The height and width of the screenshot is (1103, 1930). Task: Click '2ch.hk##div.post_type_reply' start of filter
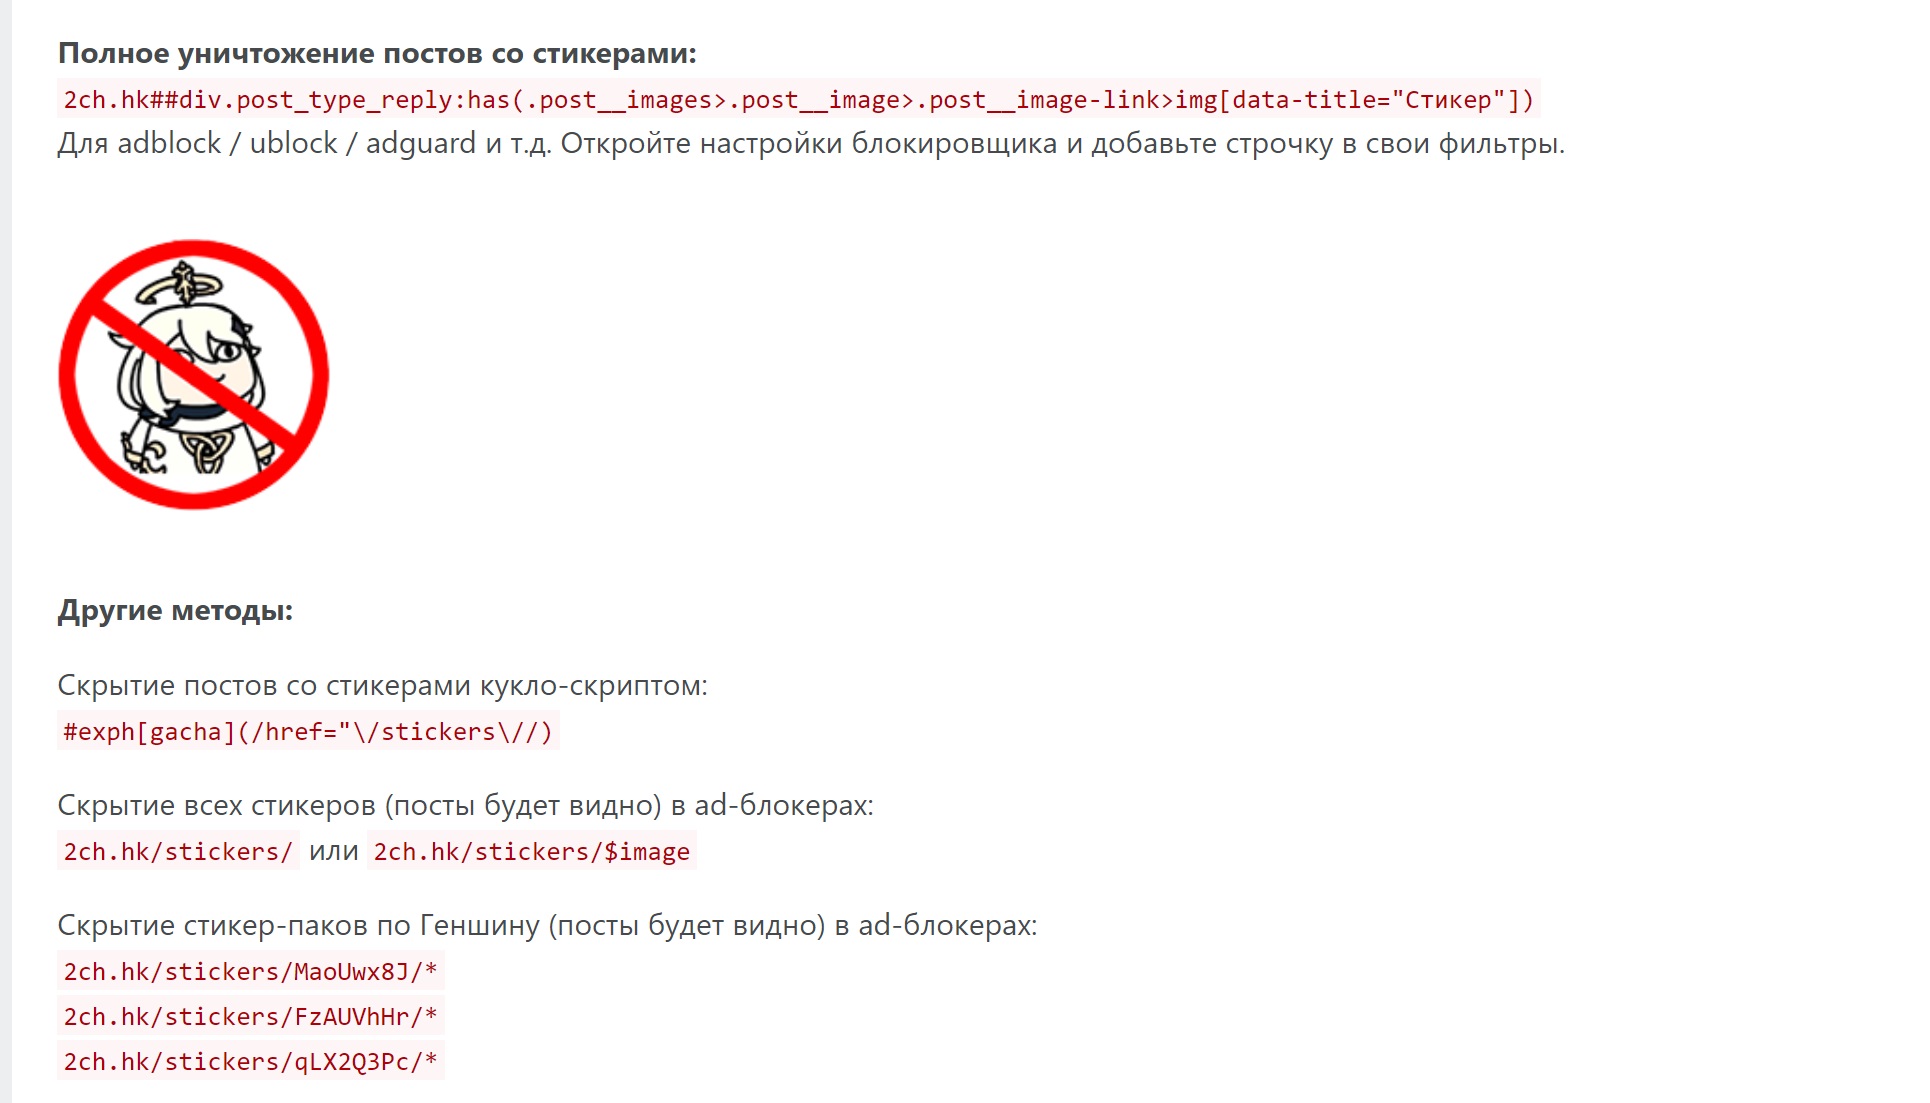pyautogui.click(x=258, y=100)
